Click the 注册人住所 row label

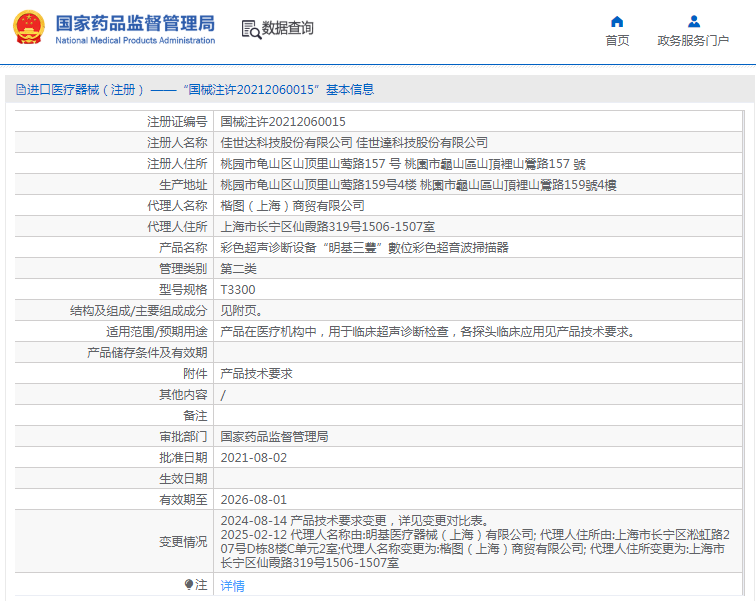[x=177, y=164]
